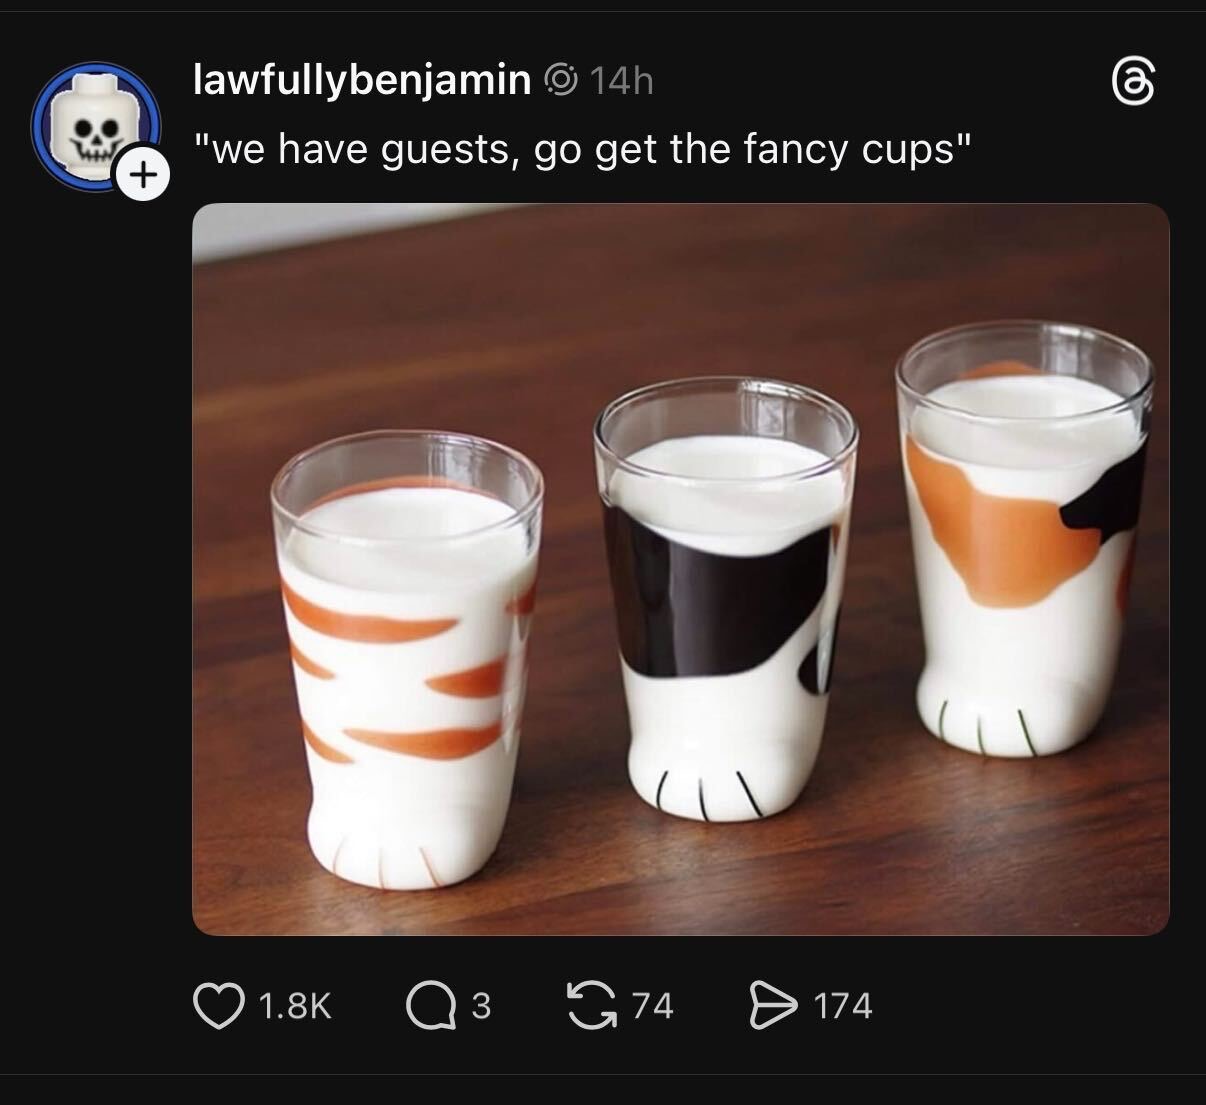Image resolution: width=1206 pixels, height=1105 pixels.
Task: Tap the heart icon to like the post
Action: point(219,1005)
